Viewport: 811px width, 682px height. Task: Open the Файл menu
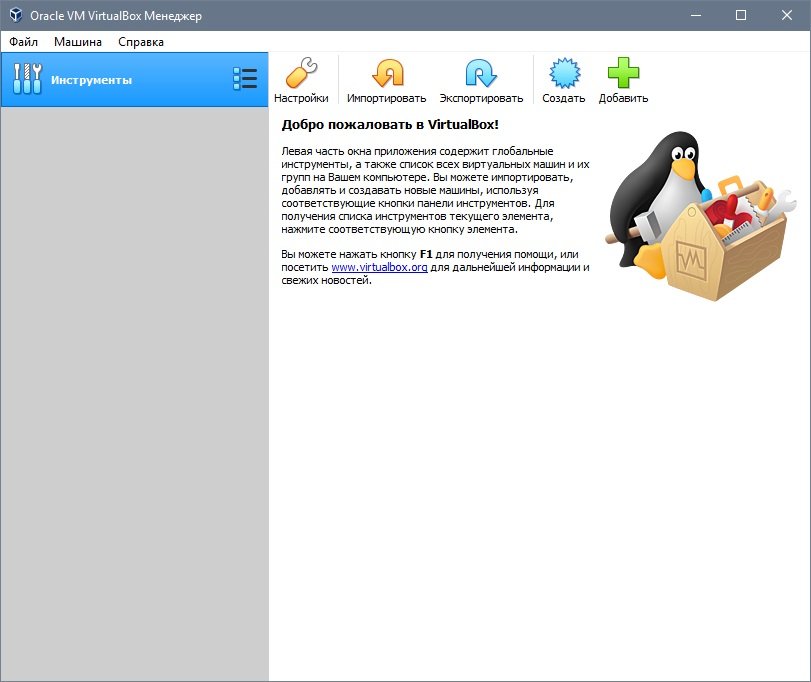click(x=24, y=42)
